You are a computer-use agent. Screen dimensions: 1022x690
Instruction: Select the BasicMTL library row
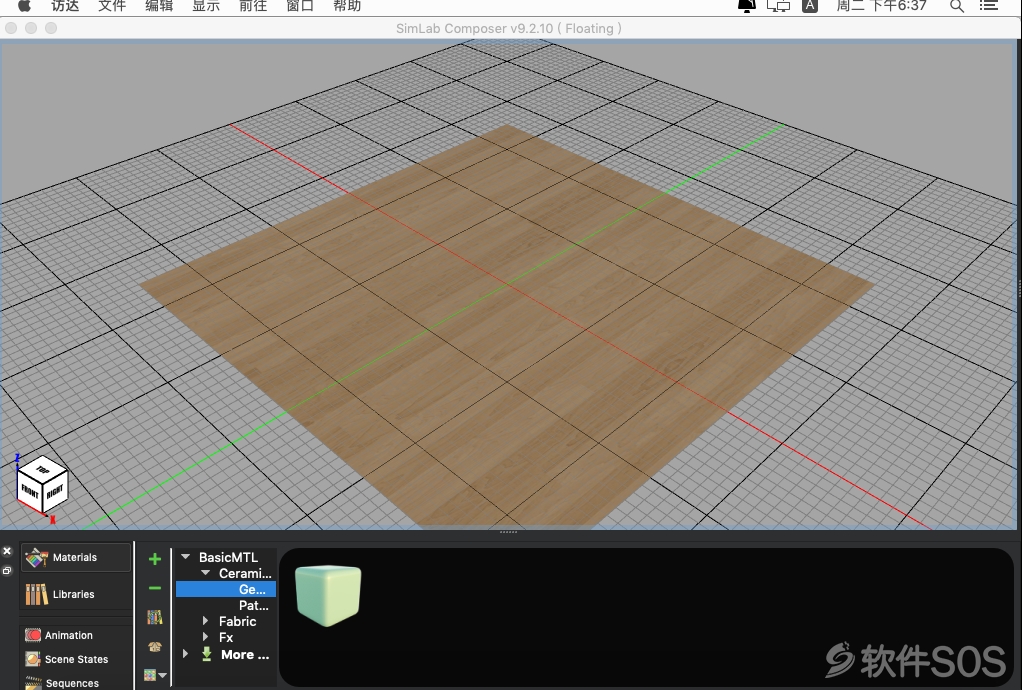pos(226,557)
